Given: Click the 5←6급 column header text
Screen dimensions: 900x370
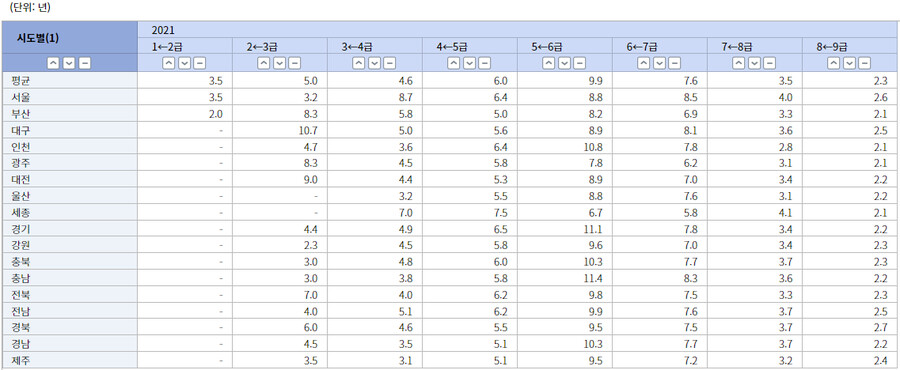Looking at the screenshot, I should 546,46.
